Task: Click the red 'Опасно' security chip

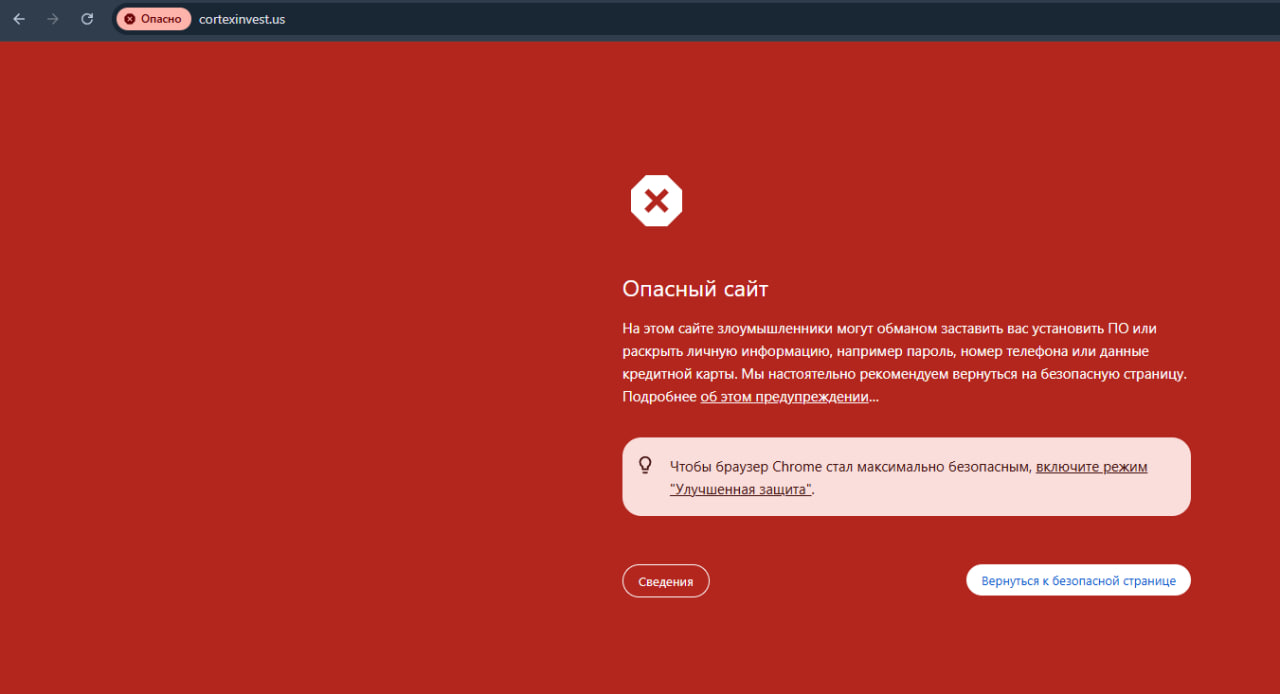Action: [153, 19]
